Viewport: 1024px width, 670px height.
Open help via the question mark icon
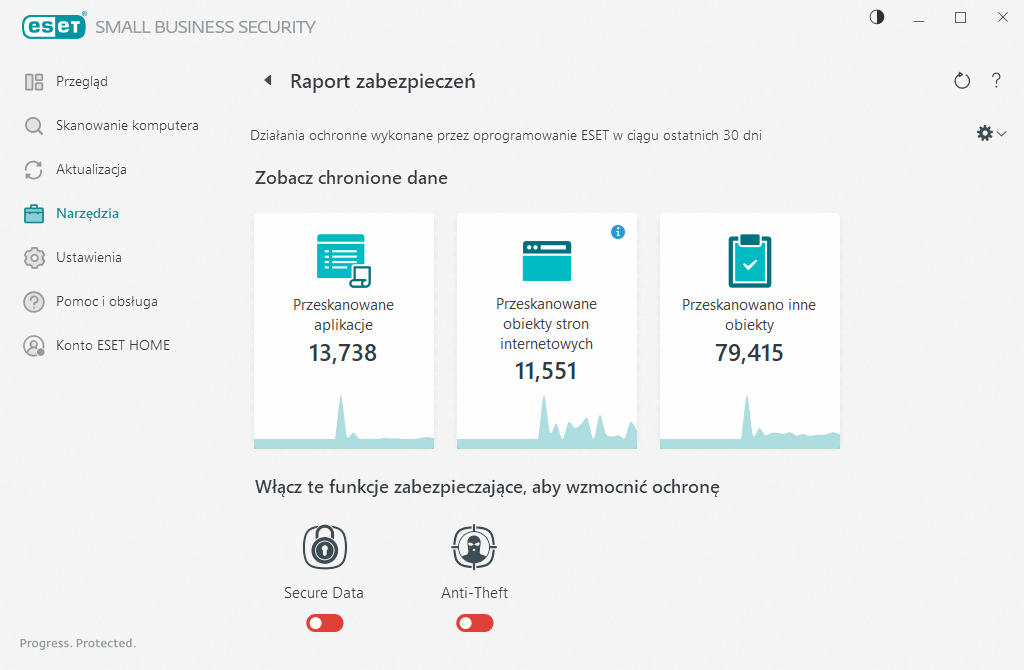(996, 81)
